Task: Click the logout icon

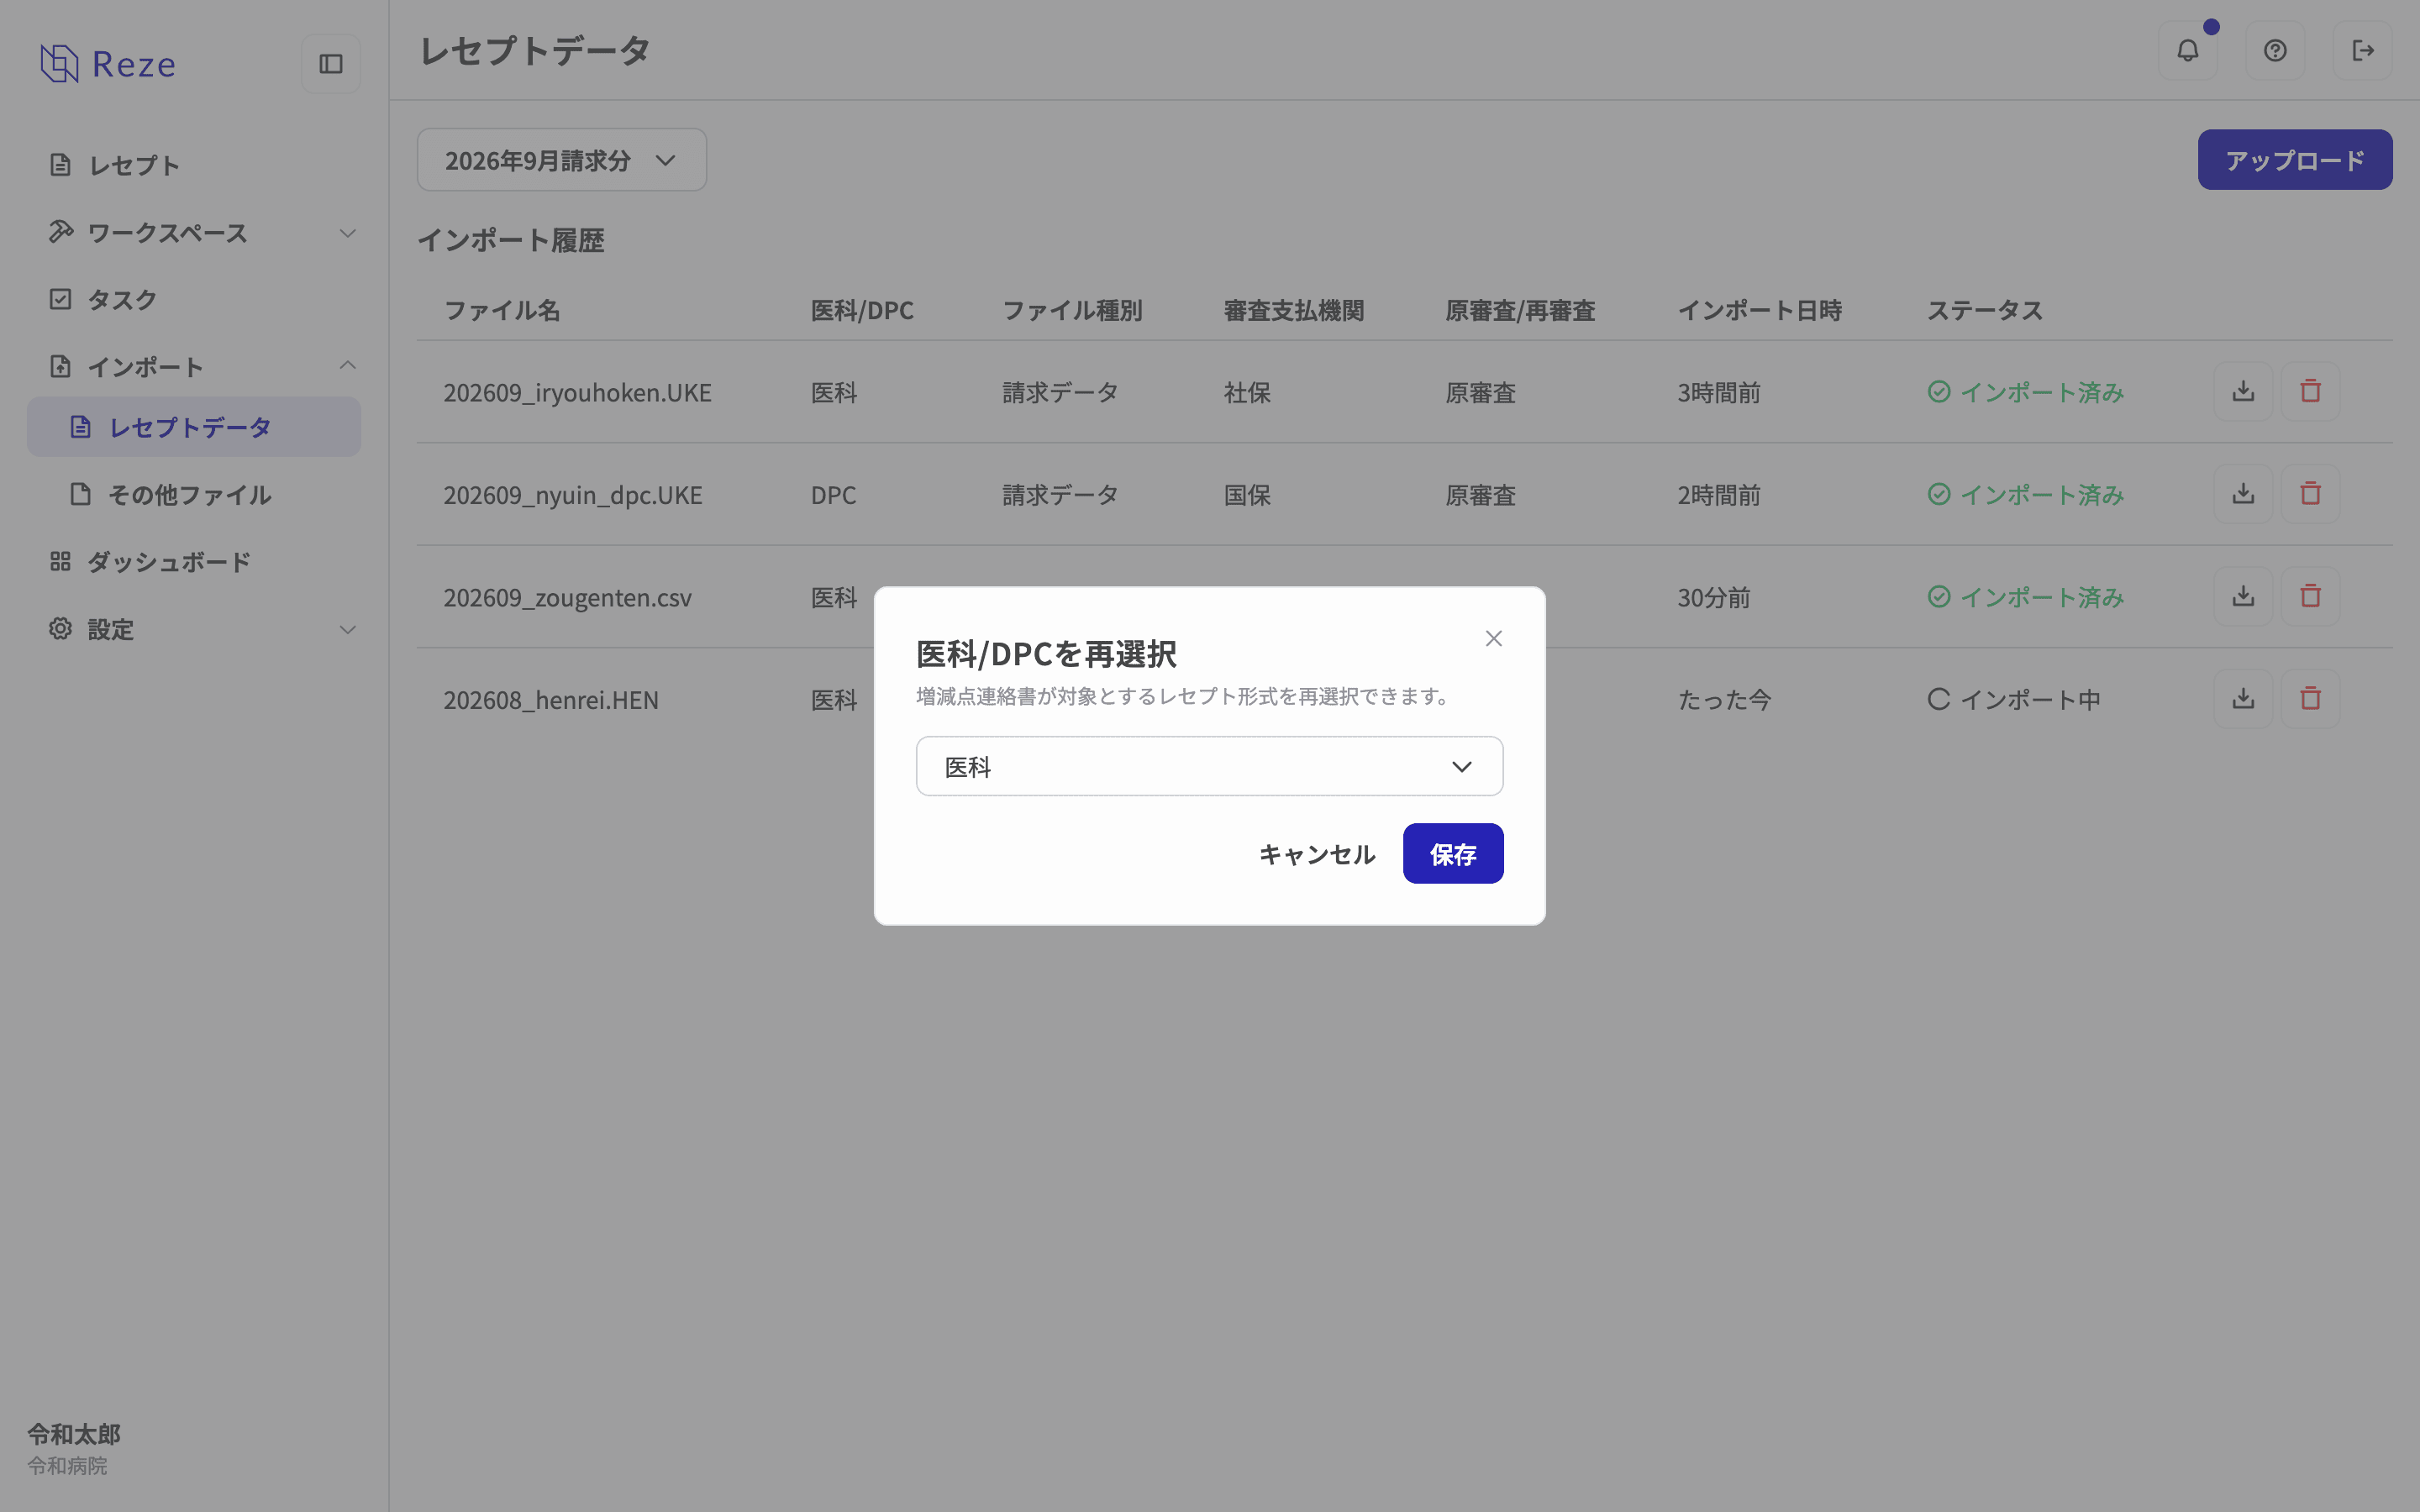Action: pyautogui.click(x=2363, y=50)
